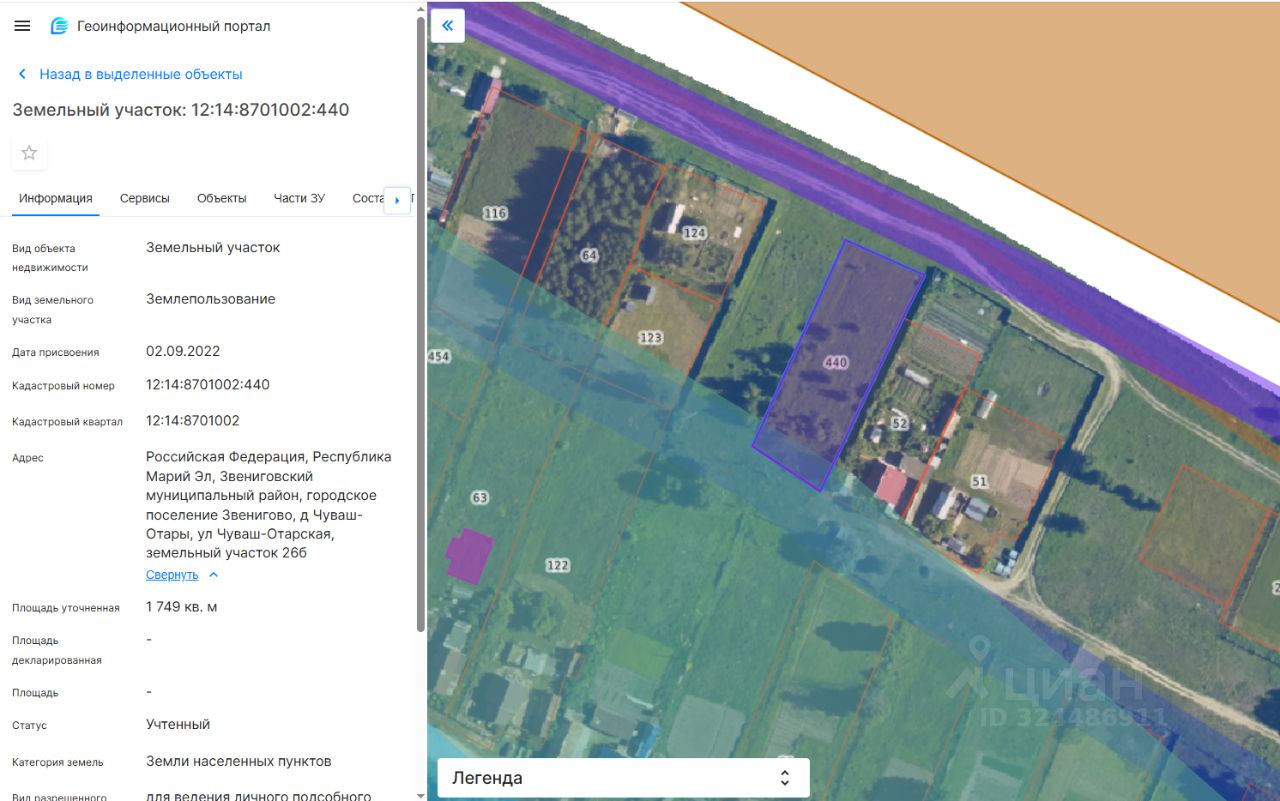Show more tabs with right arrow
The image size is (1280, 801).
click(397, 200)
